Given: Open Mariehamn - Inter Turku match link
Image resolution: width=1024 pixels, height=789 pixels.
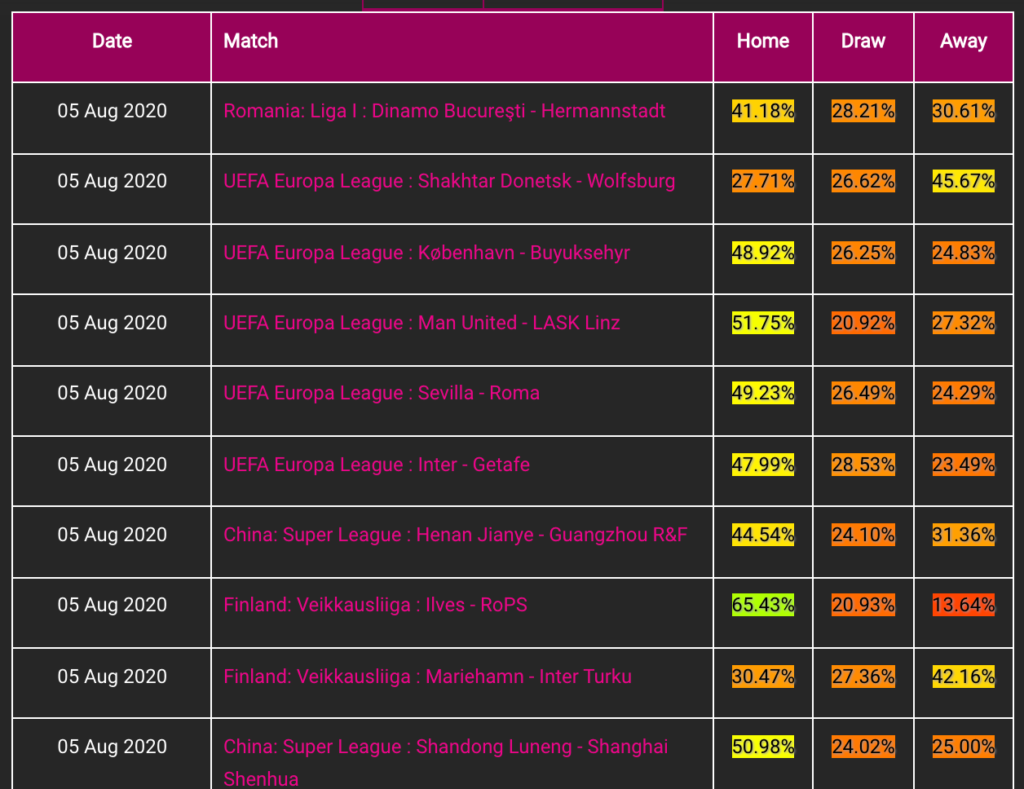Looking at the screenshot, I should pos(428,677).
